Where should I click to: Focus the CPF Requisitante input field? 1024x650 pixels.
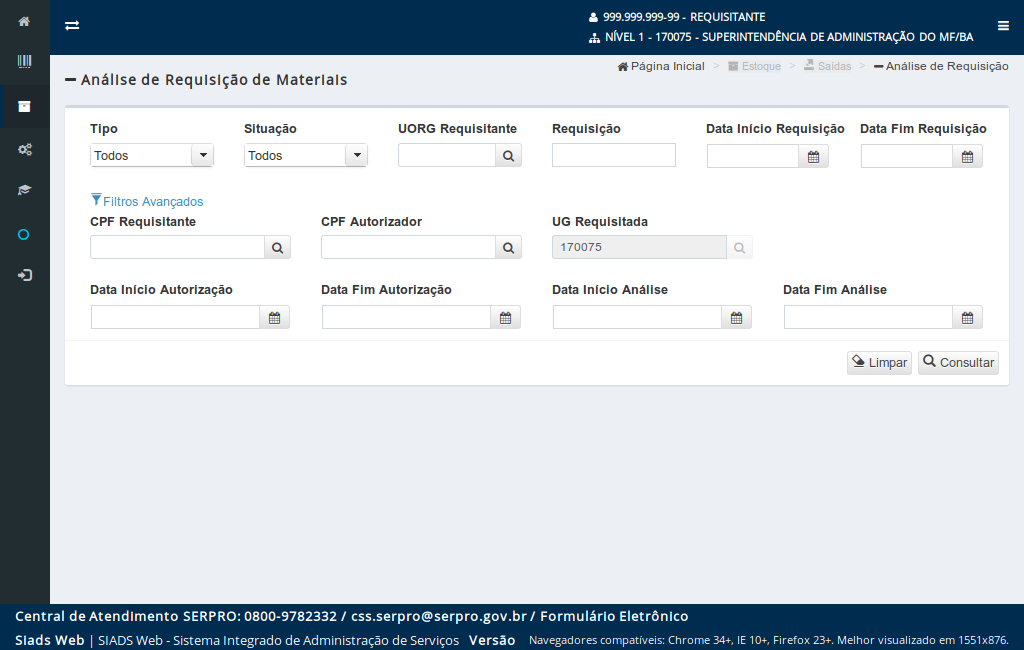pos(177,248)
